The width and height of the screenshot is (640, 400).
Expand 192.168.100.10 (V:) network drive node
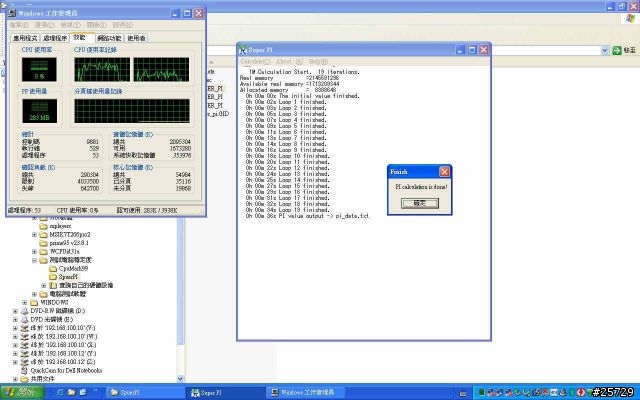point(16,328)
